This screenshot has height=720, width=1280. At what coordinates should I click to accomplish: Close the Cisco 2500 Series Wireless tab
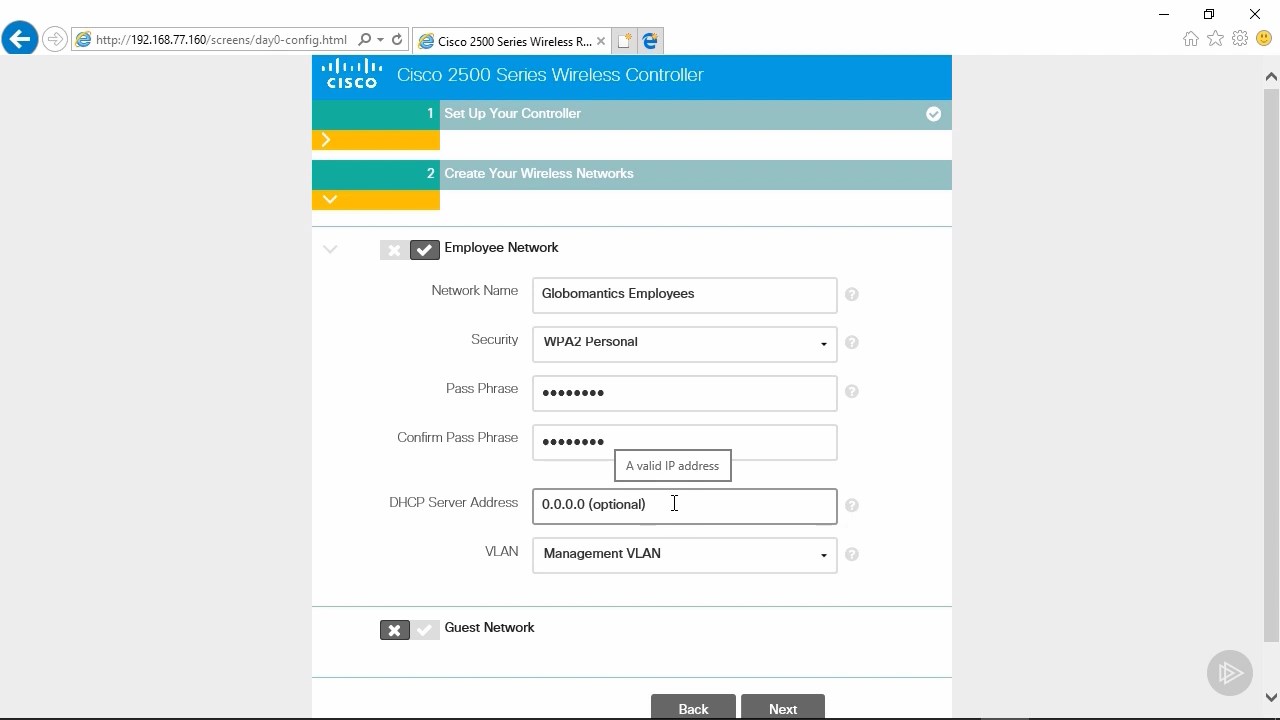[601, 41]
